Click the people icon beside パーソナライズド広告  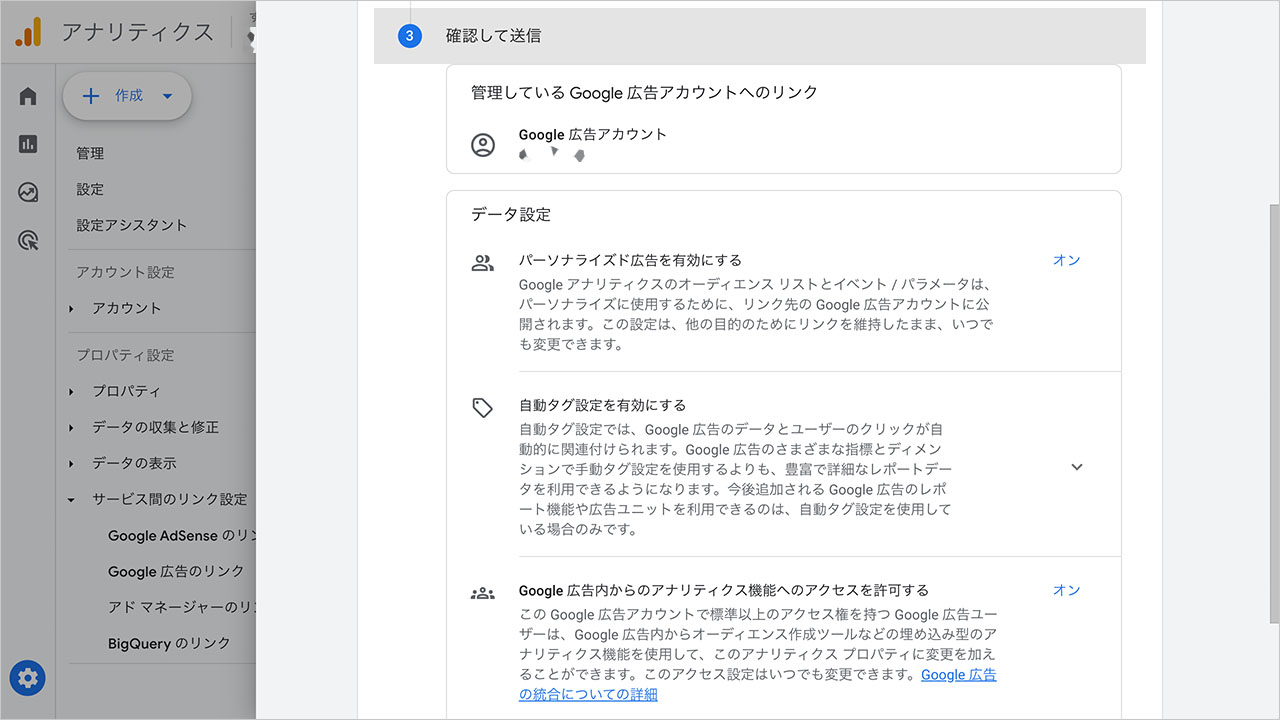pyautogui.click(x=483, y=262)
